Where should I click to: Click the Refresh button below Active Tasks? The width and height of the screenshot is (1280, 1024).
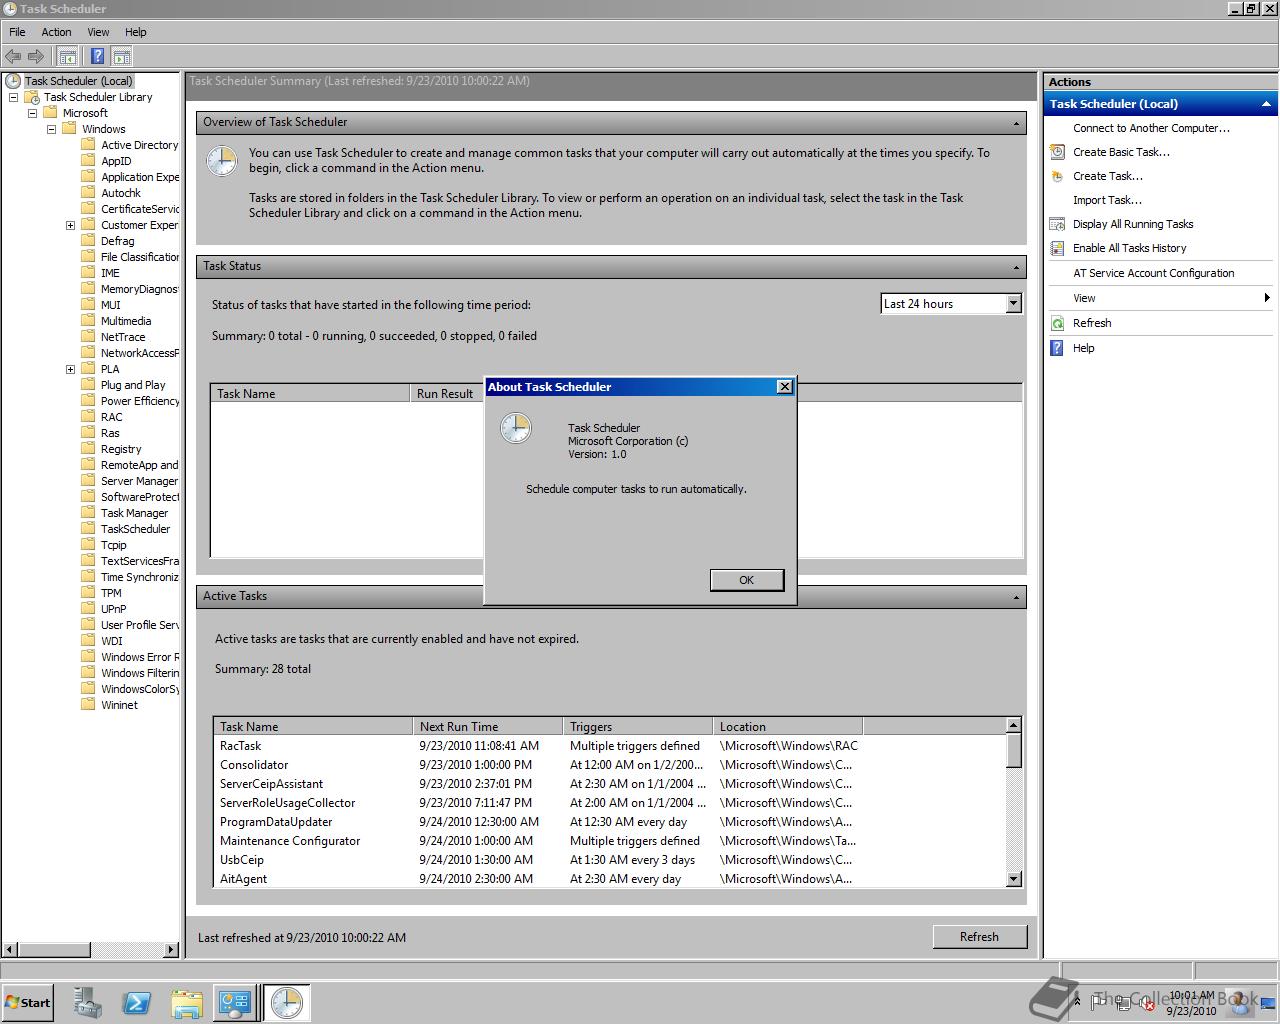pyautogui.click(x=979, y=937)
